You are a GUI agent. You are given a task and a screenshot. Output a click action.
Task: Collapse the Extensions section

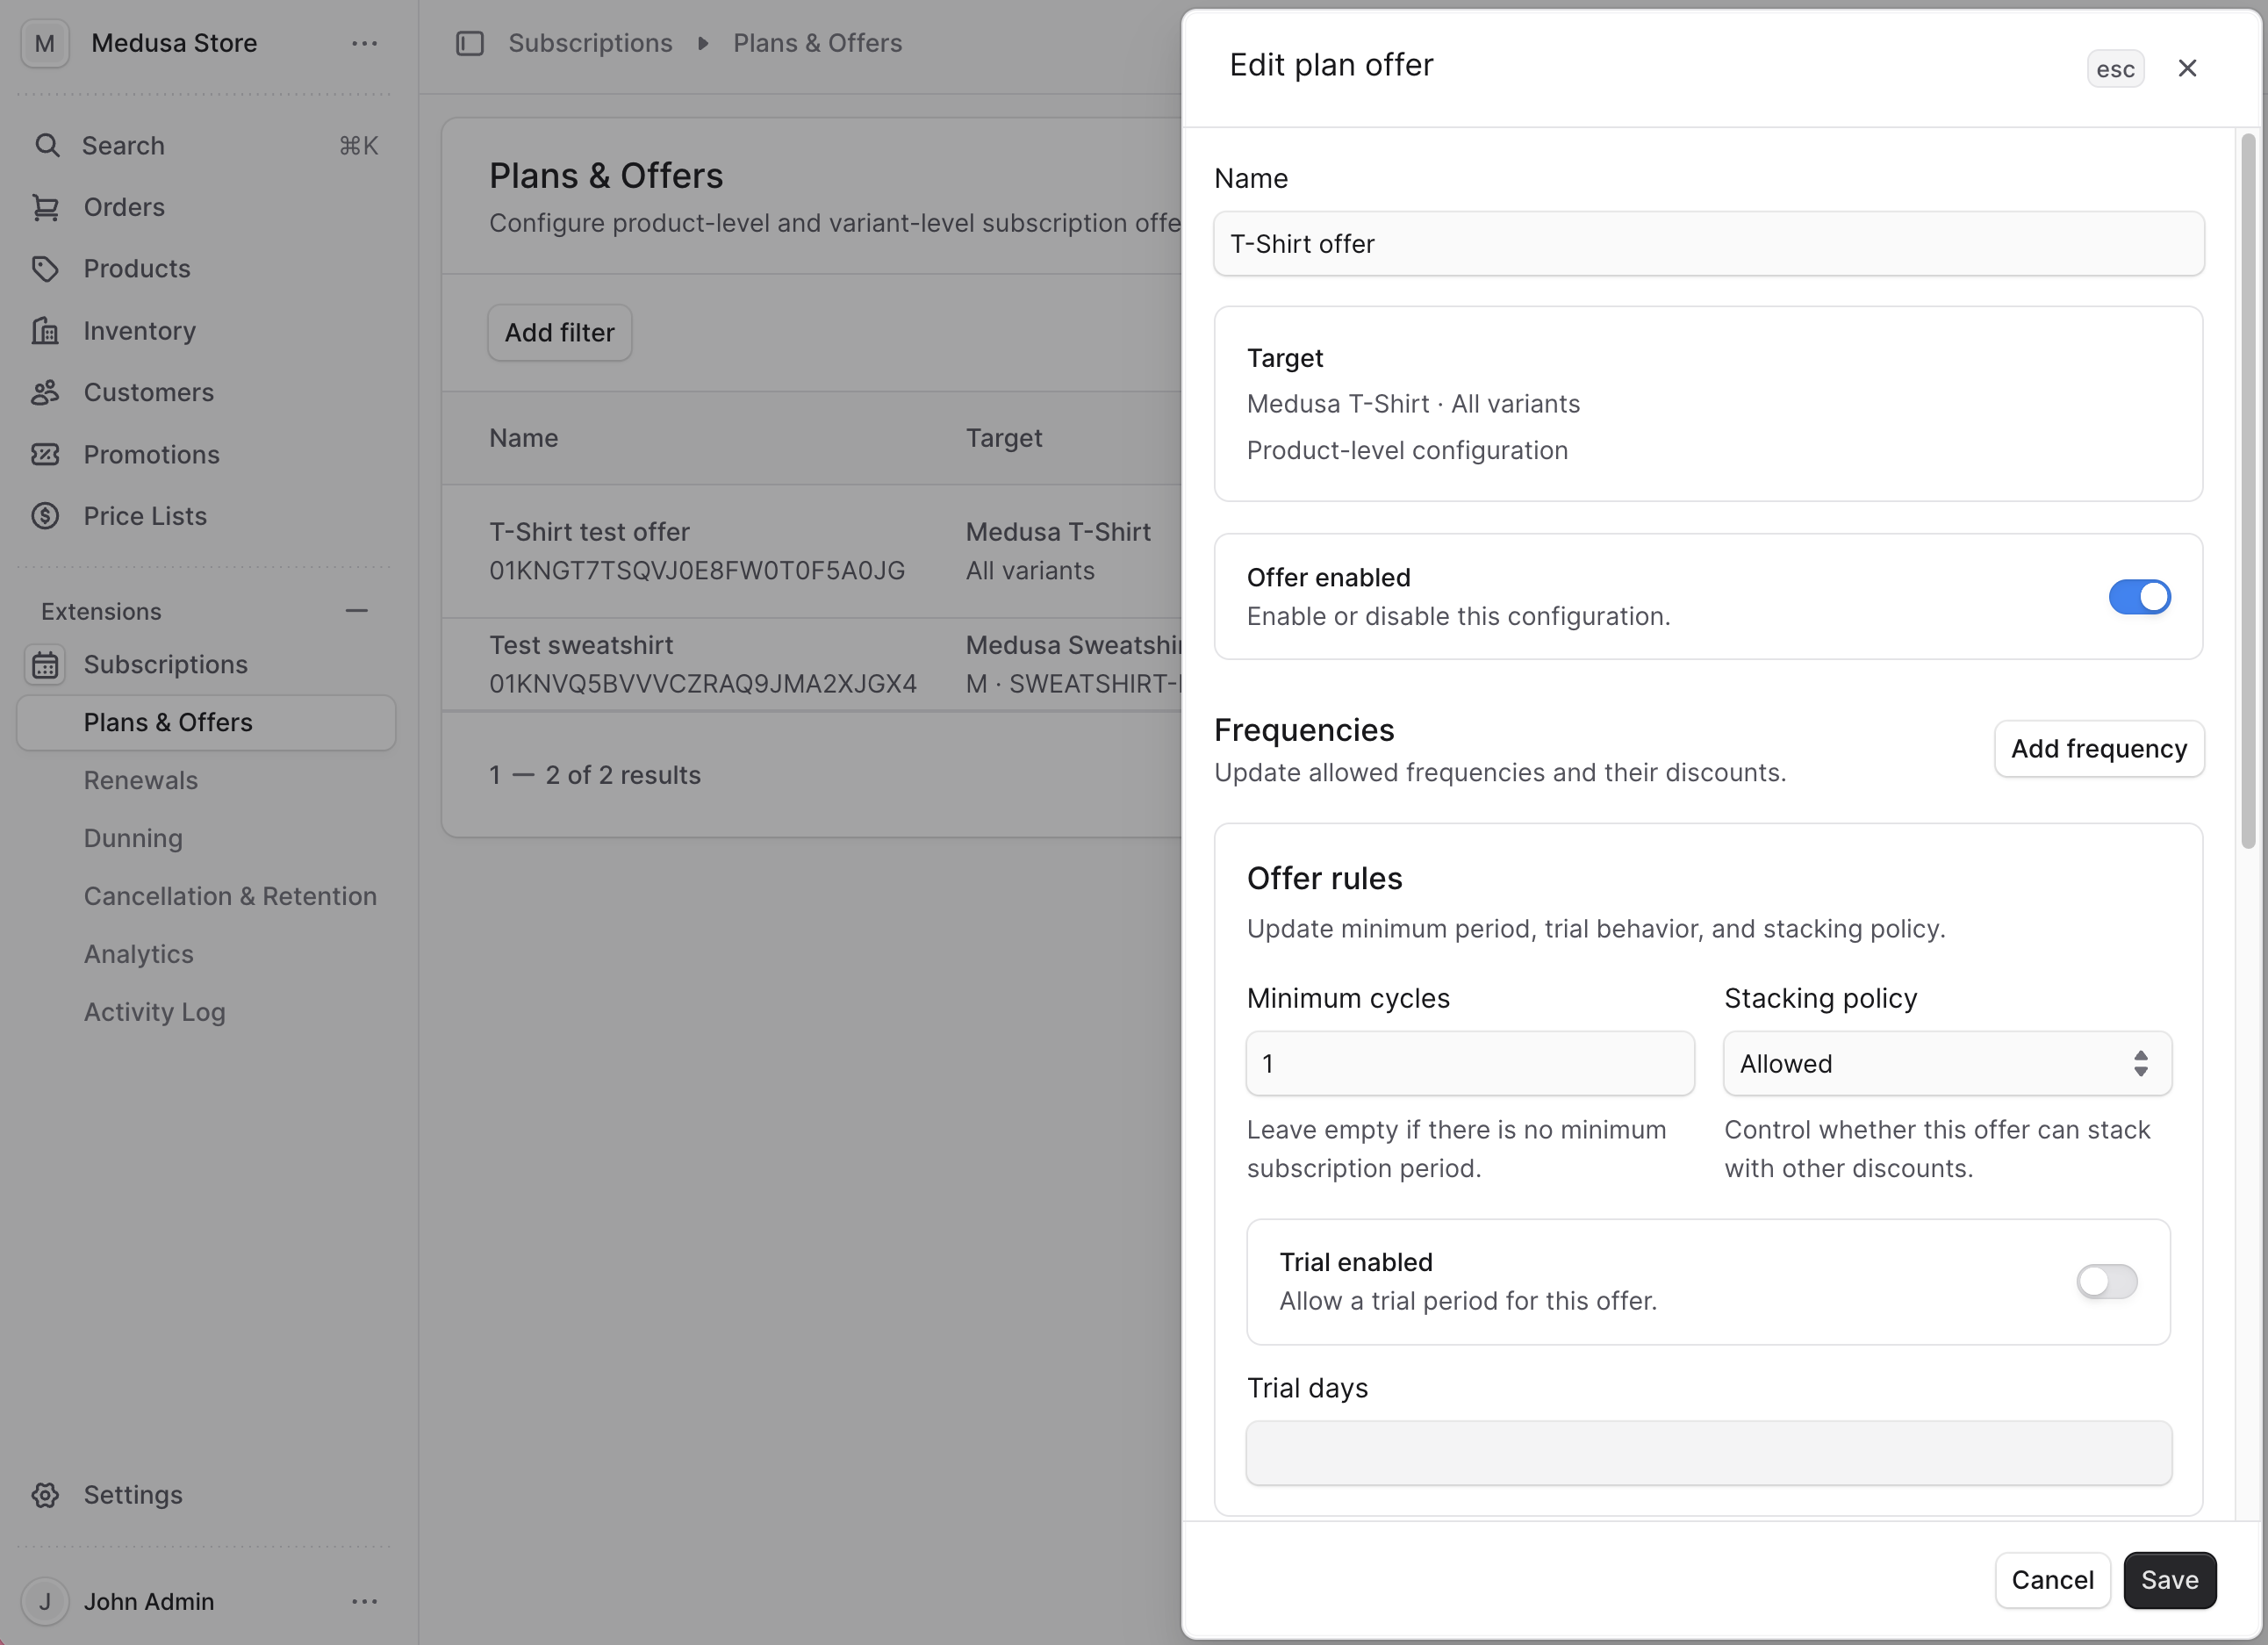click(357, 611)
